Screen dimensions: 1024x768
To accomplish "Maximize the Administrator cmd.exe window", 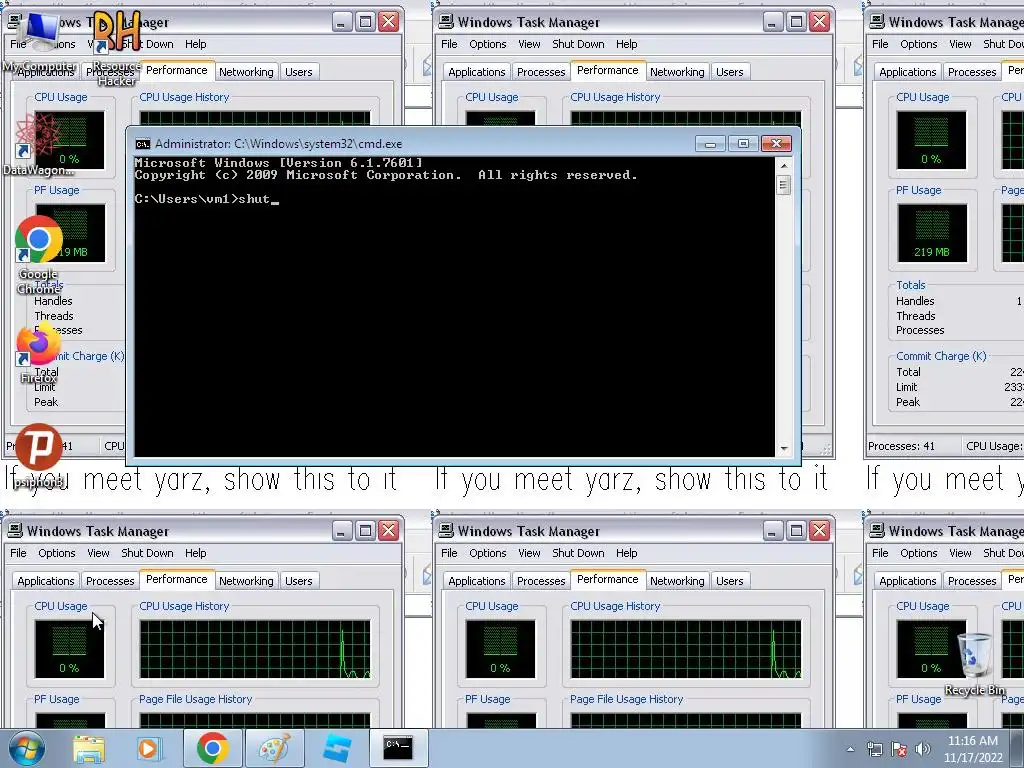I will tap(743, 144).
